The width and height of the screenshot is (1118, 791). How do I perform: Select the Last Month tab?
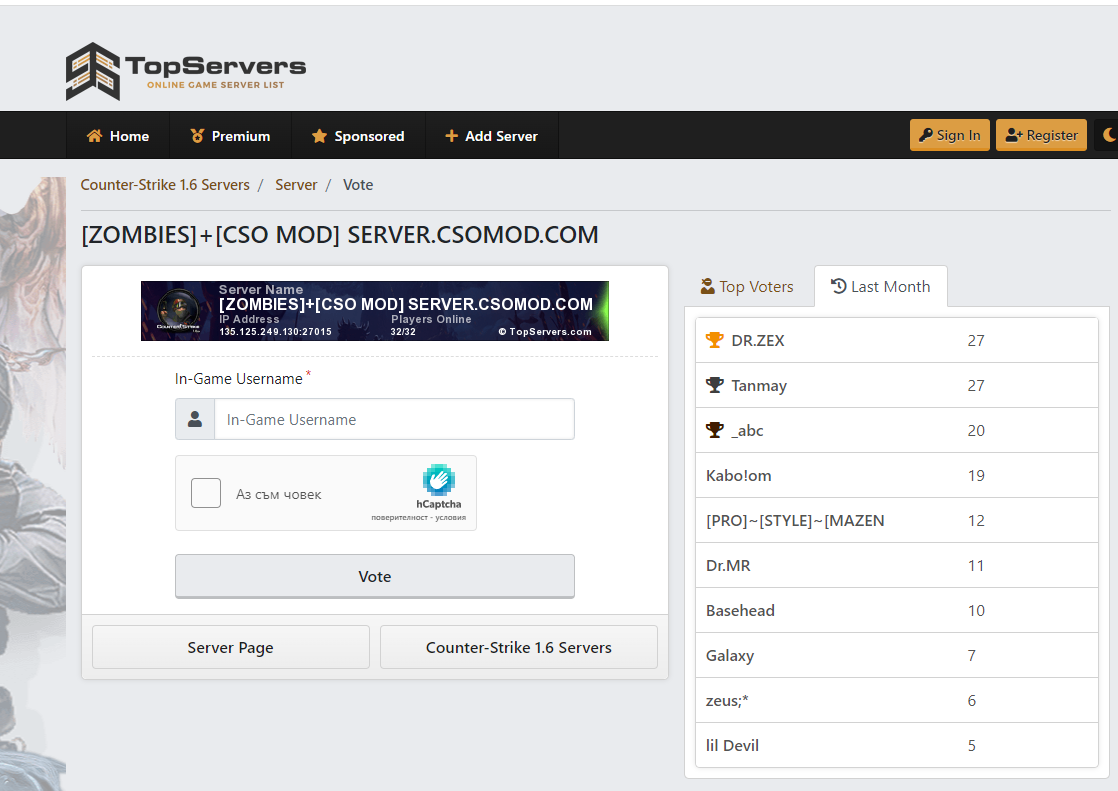[x=880, y=287]
